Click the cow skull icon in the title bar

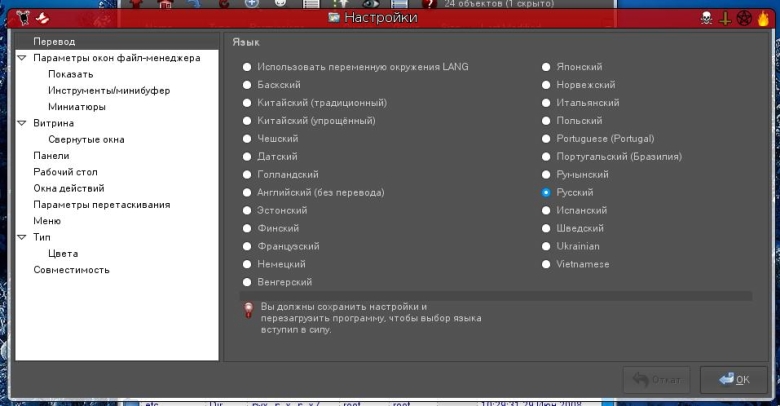(23, 18)
